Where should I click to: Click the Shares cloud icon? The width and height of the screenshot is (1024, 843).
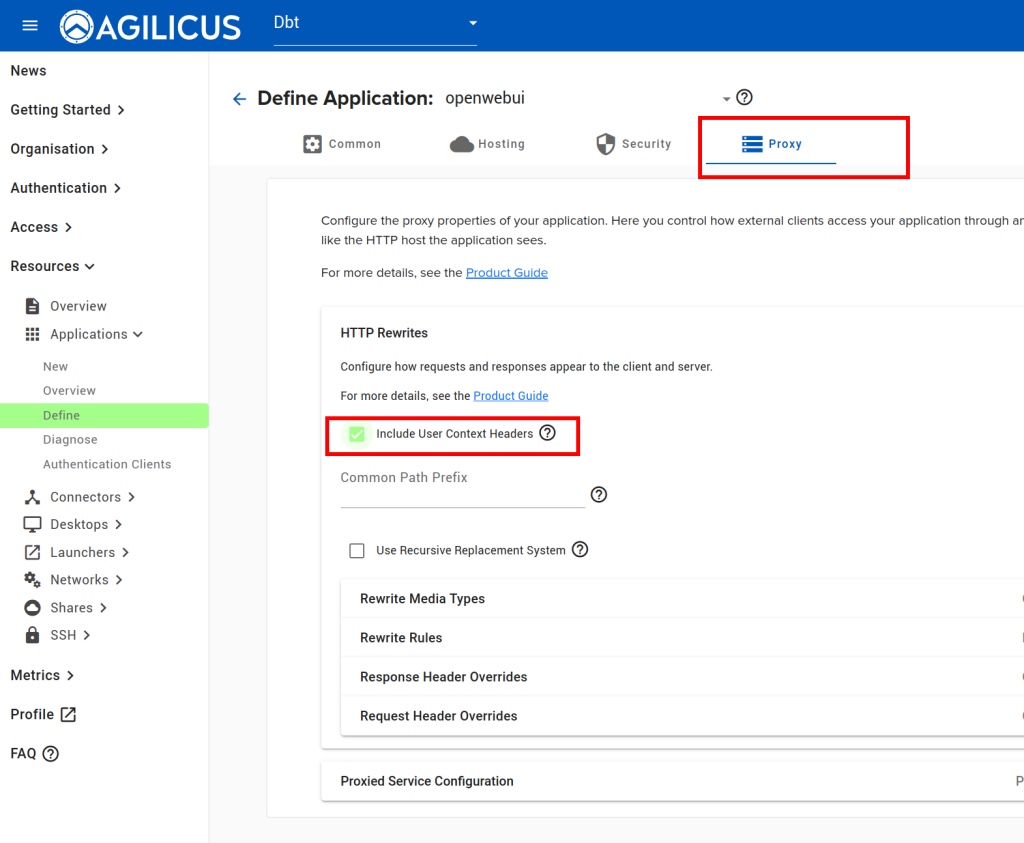point(32,608)
